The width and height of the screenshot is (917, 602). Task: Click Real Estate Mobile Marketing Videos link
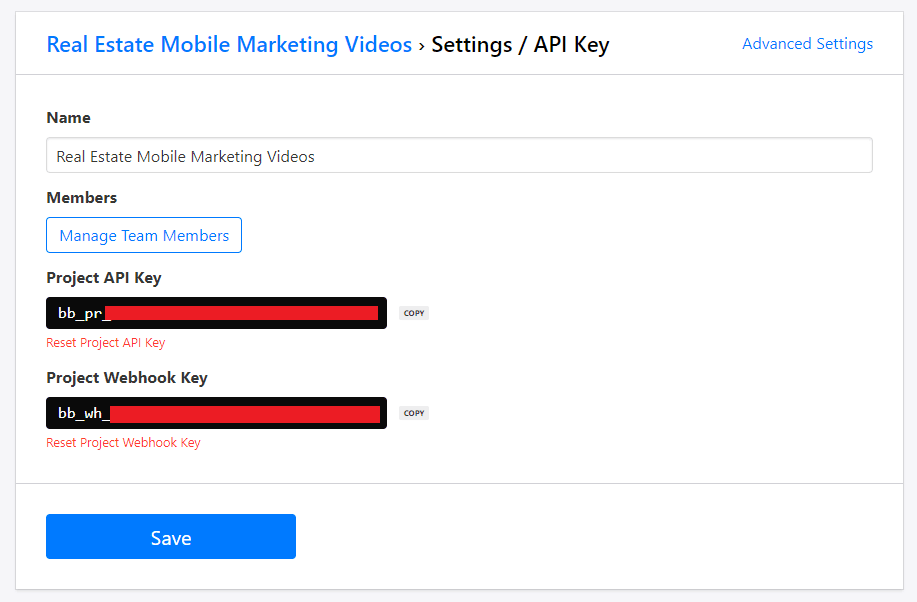click(228, 44)
